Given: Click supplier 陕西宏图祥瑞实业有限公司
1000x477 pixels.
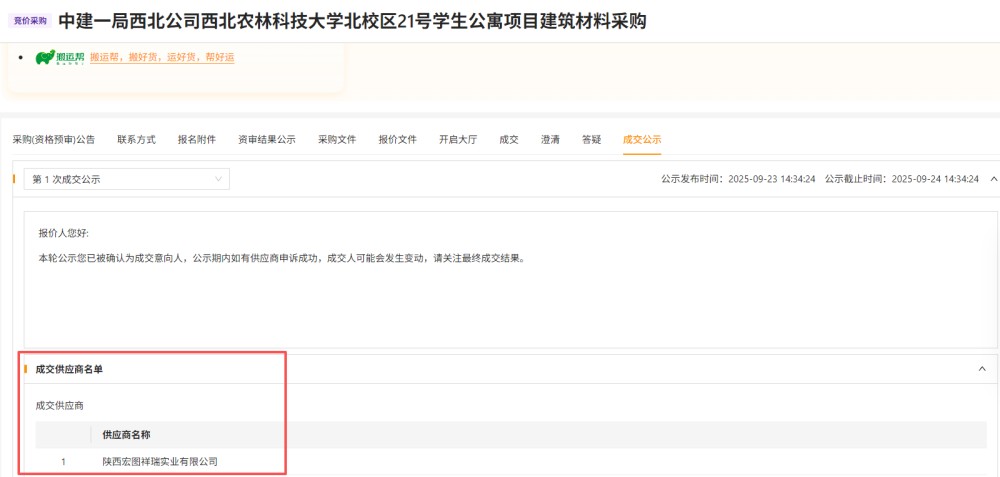Looking at the screenshot, I should [160, 461].
